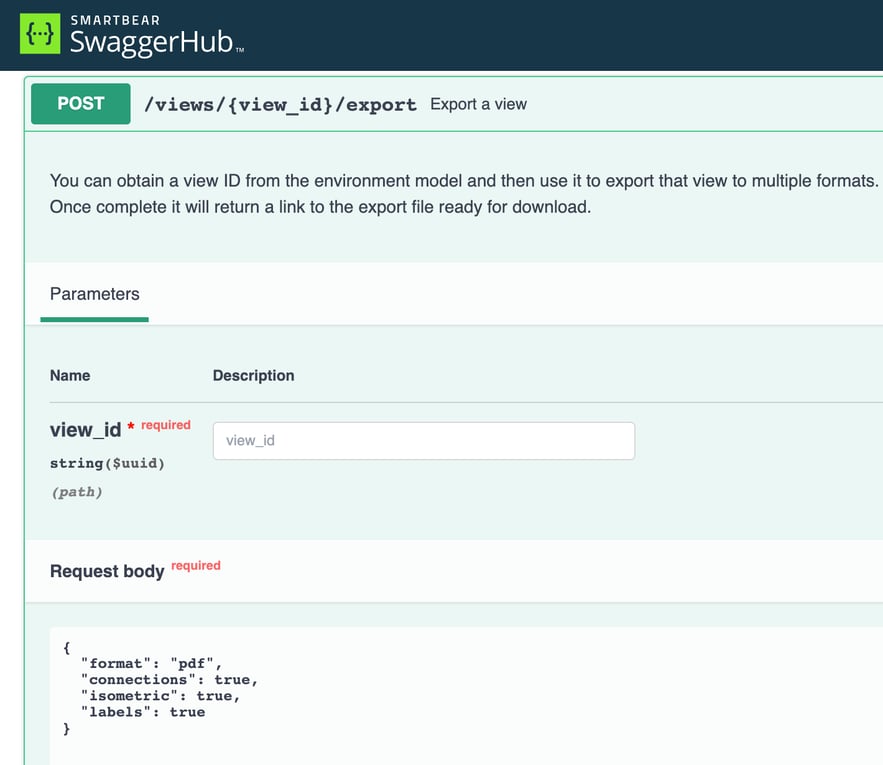Select the "pdf" format value in JSON example
This screenshot has width=883, height=765.
point(195,662)
